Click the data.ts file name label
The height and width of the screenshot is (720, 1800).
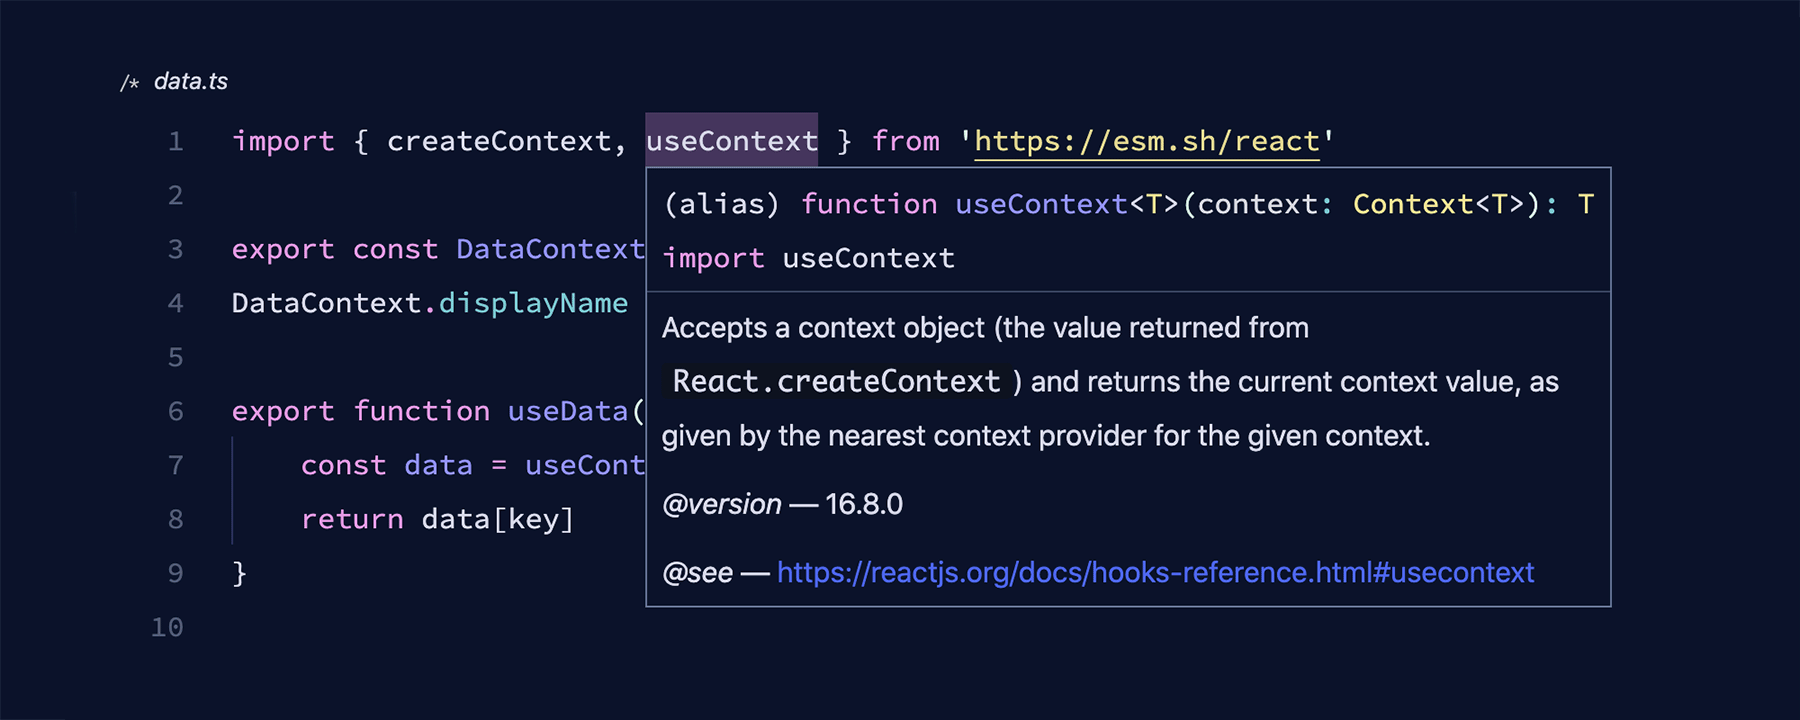[190, 81]
